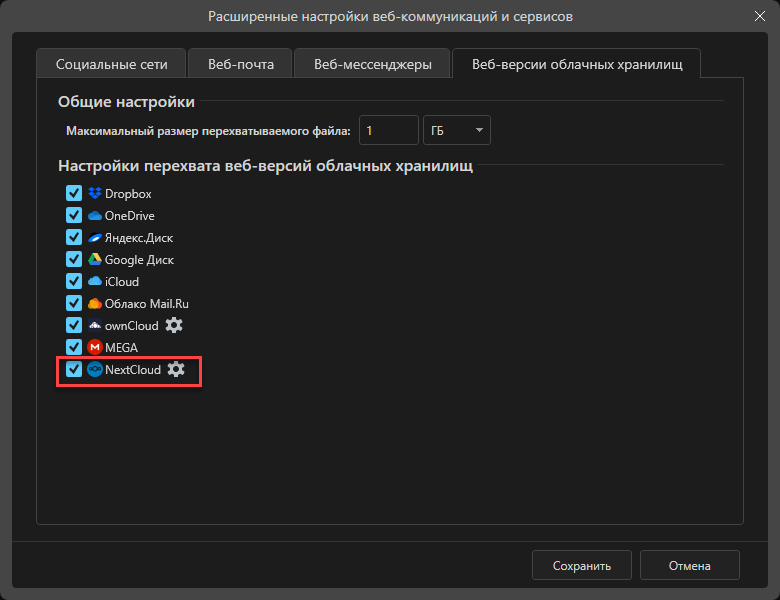Toggle the MEGA checkbox
The height and width of the screenshot is (600, 780).
click(x=74, y=347)
